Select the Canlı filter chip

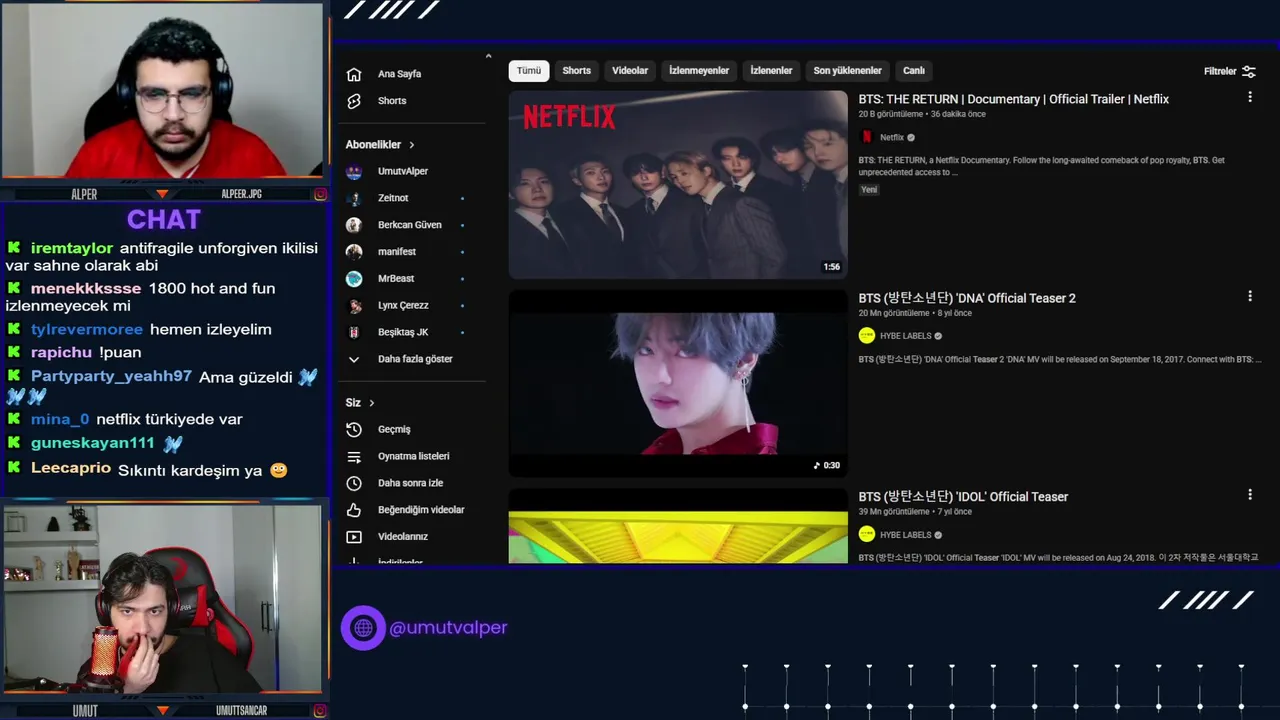(914, 71)
